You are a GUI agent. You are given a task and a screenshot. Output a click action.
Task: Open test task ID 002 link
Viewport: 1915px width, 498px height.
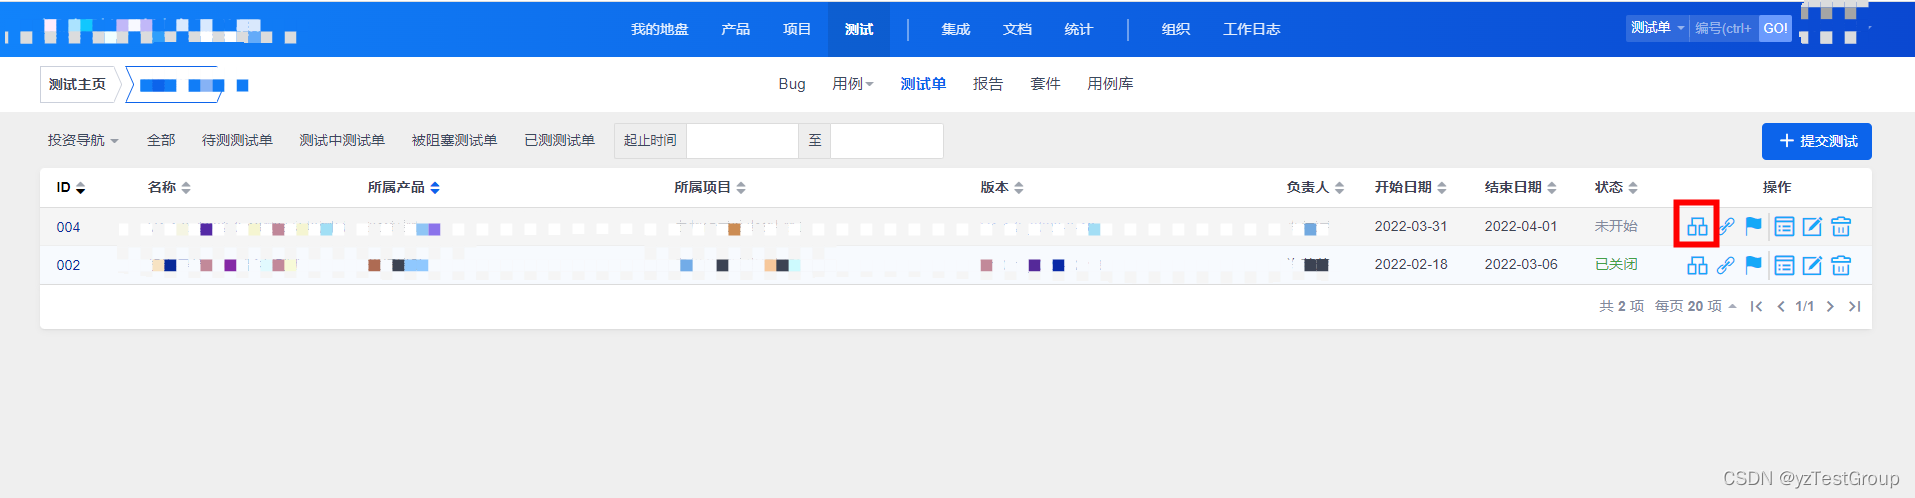(x=68, y=265)
